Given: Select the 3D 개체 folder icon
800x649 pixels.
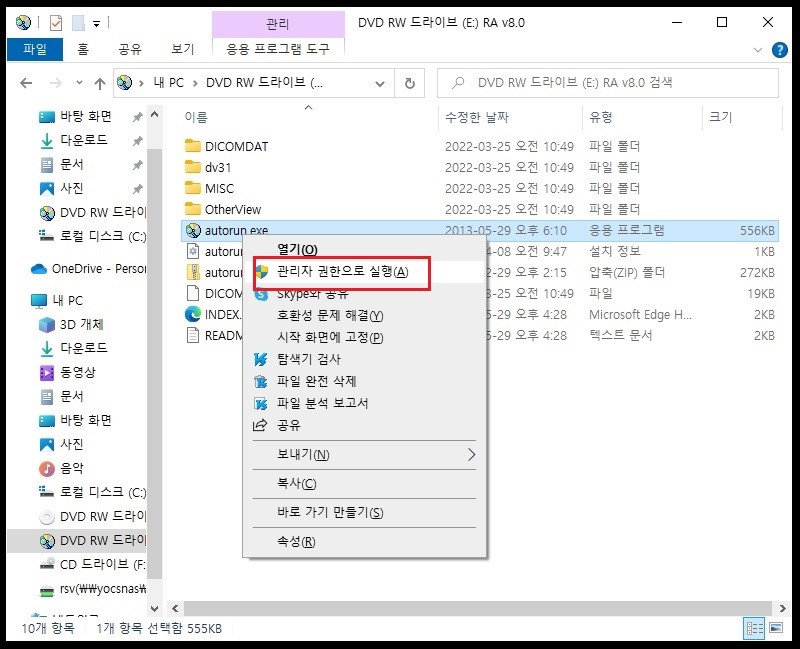Looking at the screenshot, I should point(47,324).
